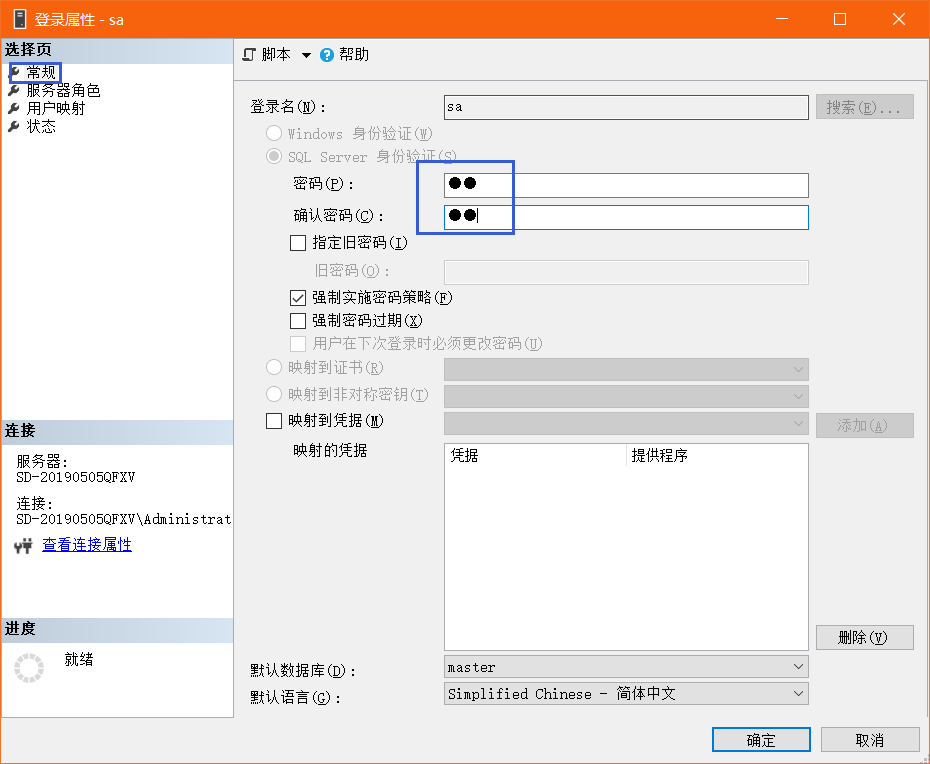The width and height of the screenshot is (930, 764).
Task: Click the server icon in title bar
Action: 20,19
